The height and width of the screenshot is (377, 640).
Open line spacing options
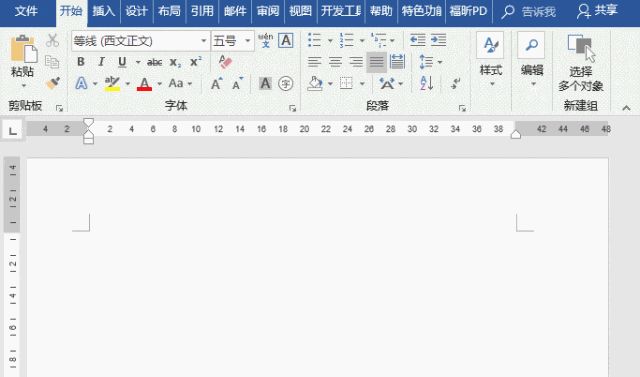(430, 62)
